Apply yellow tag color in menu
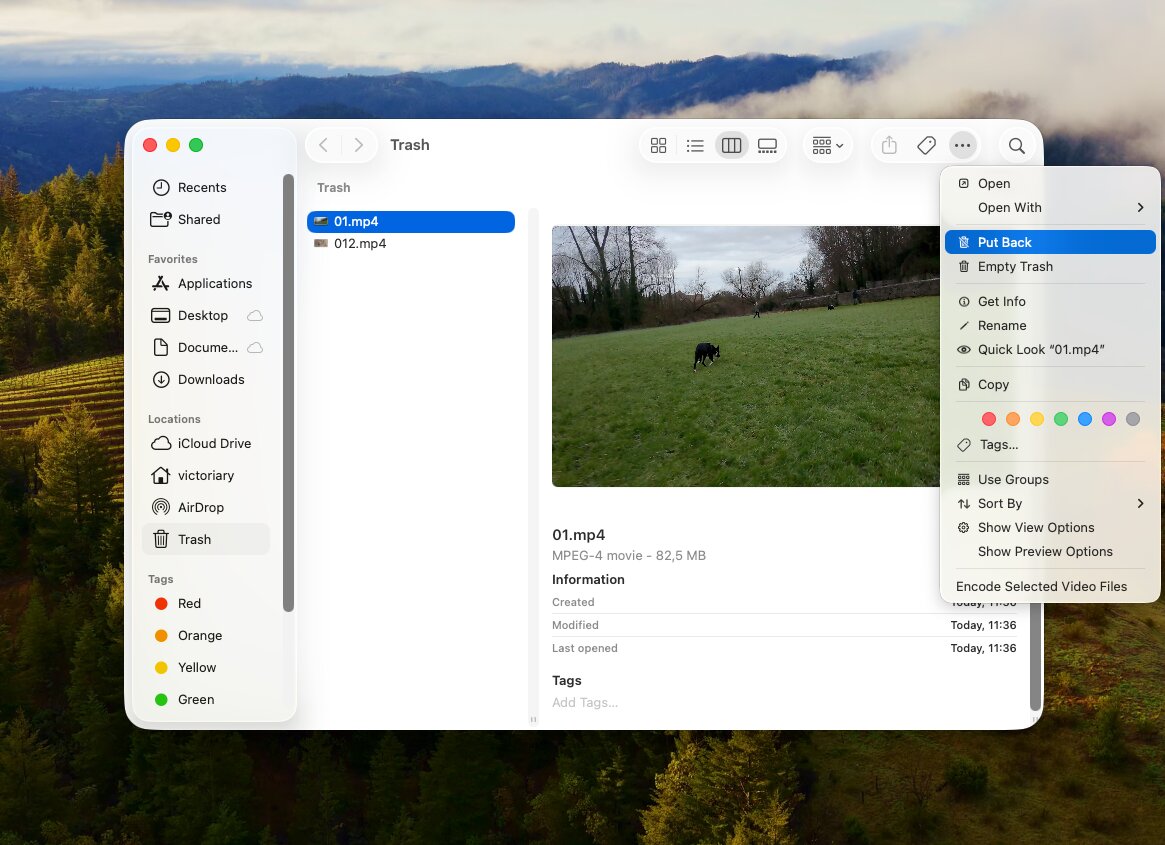This screenshot has width=1165, height=845. 1036,419
